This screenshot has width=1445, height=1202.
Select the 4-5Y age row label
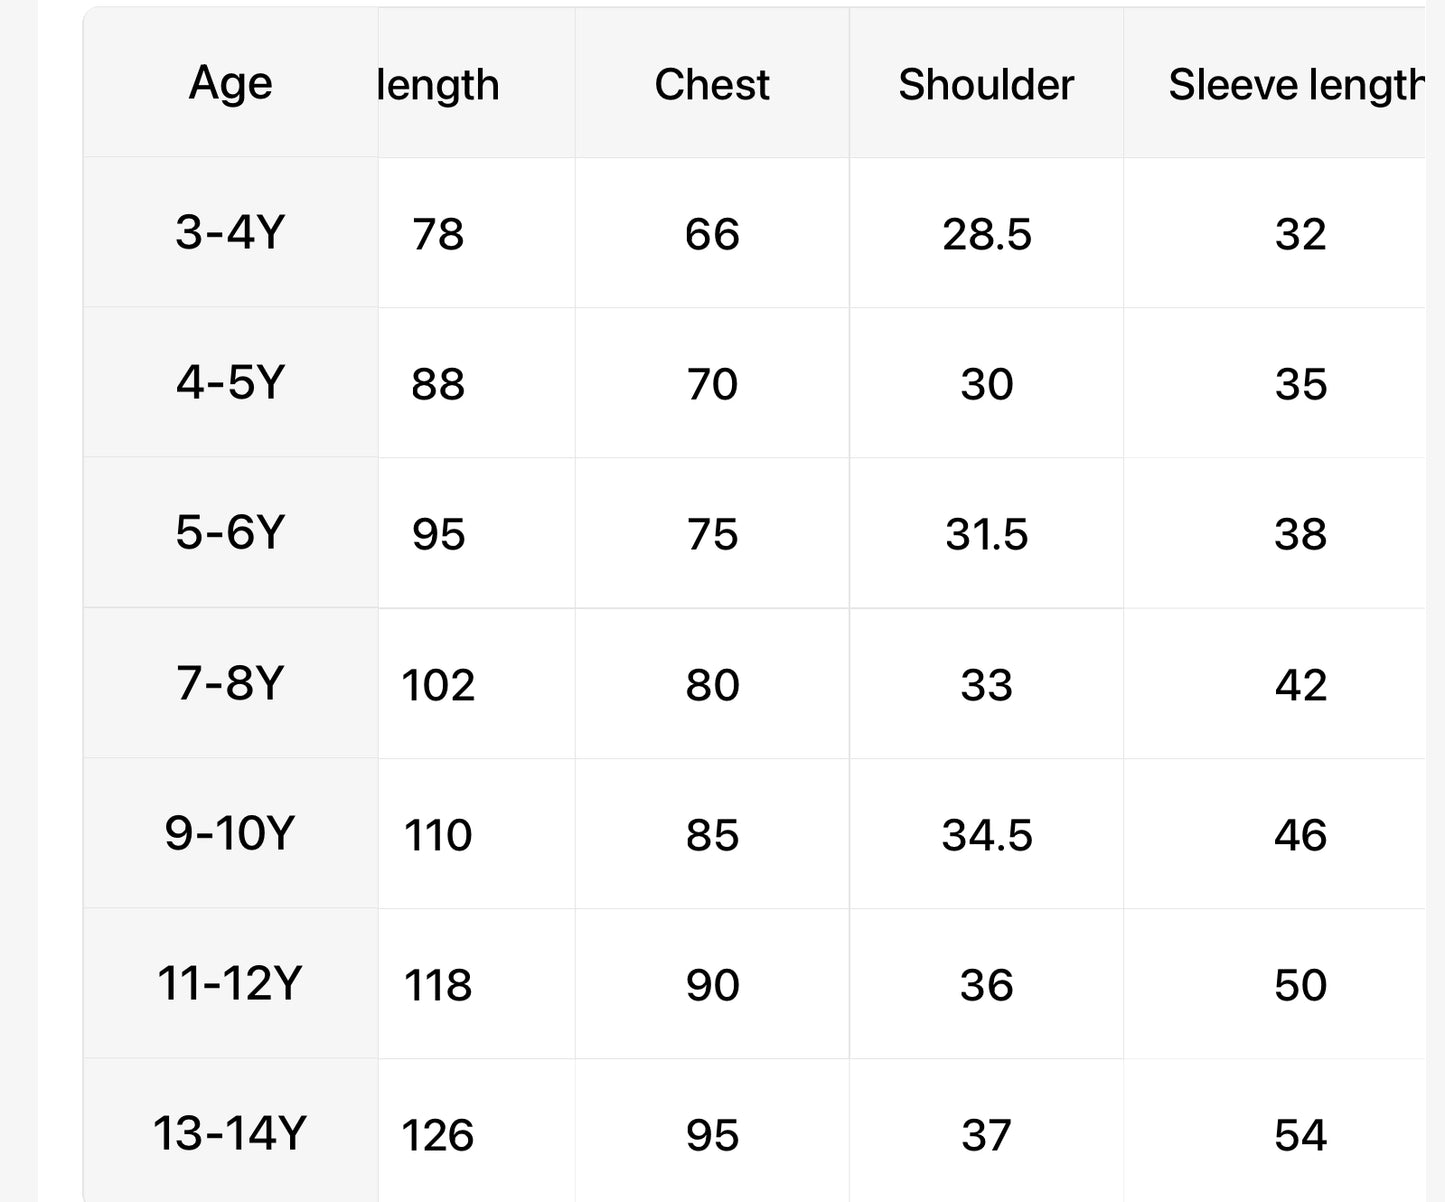[x=230, y=383]
